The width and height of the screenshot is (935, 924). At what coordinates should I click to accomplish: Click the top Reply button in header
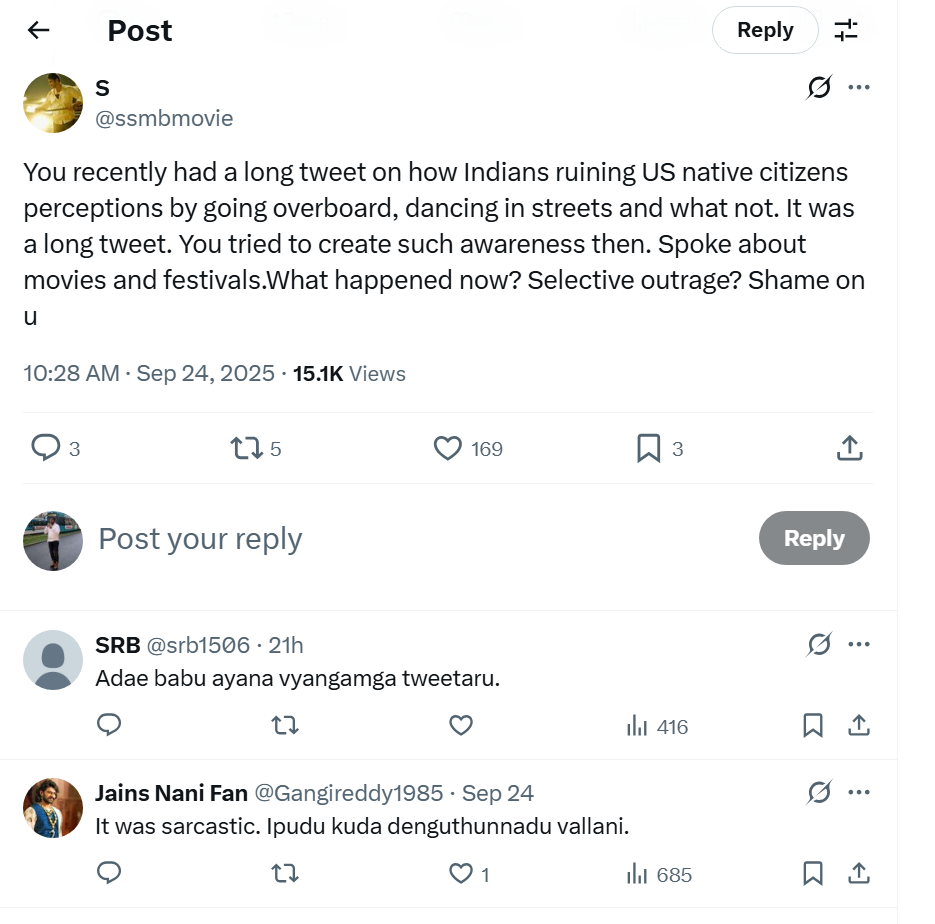click(x=764, y=30)
